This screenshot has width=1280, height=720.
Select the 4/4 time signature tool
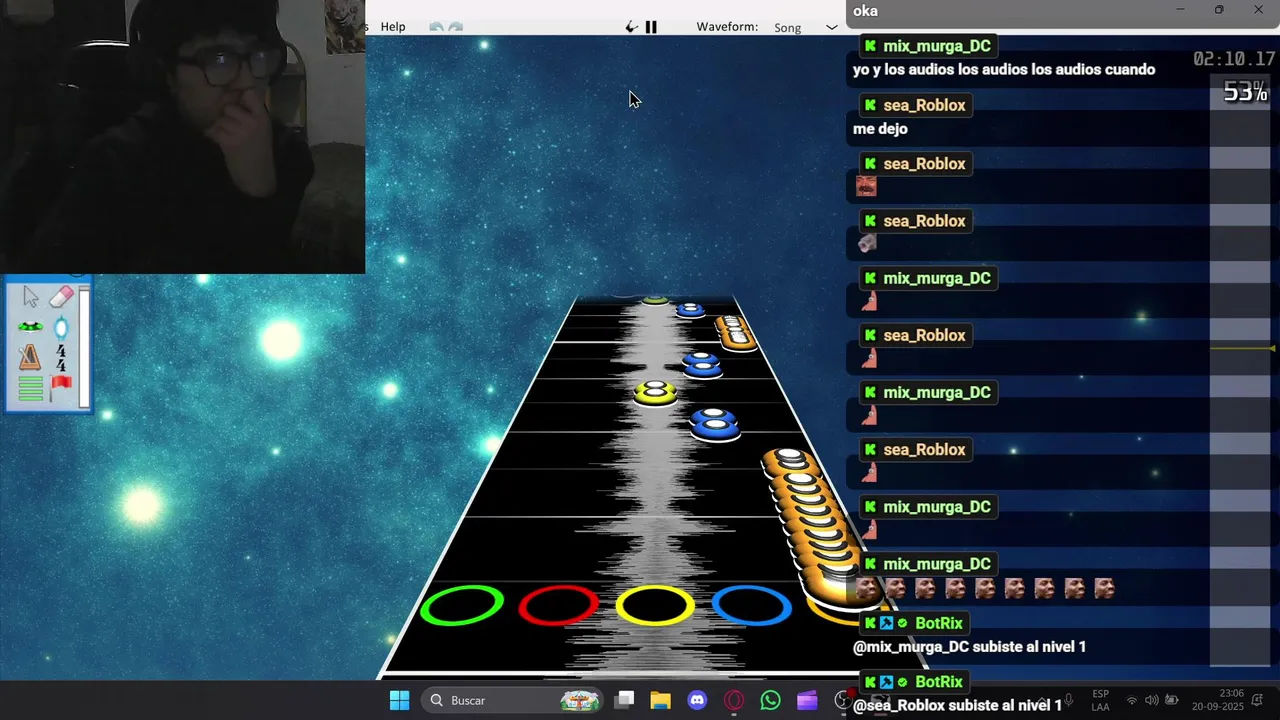[61, 358]
